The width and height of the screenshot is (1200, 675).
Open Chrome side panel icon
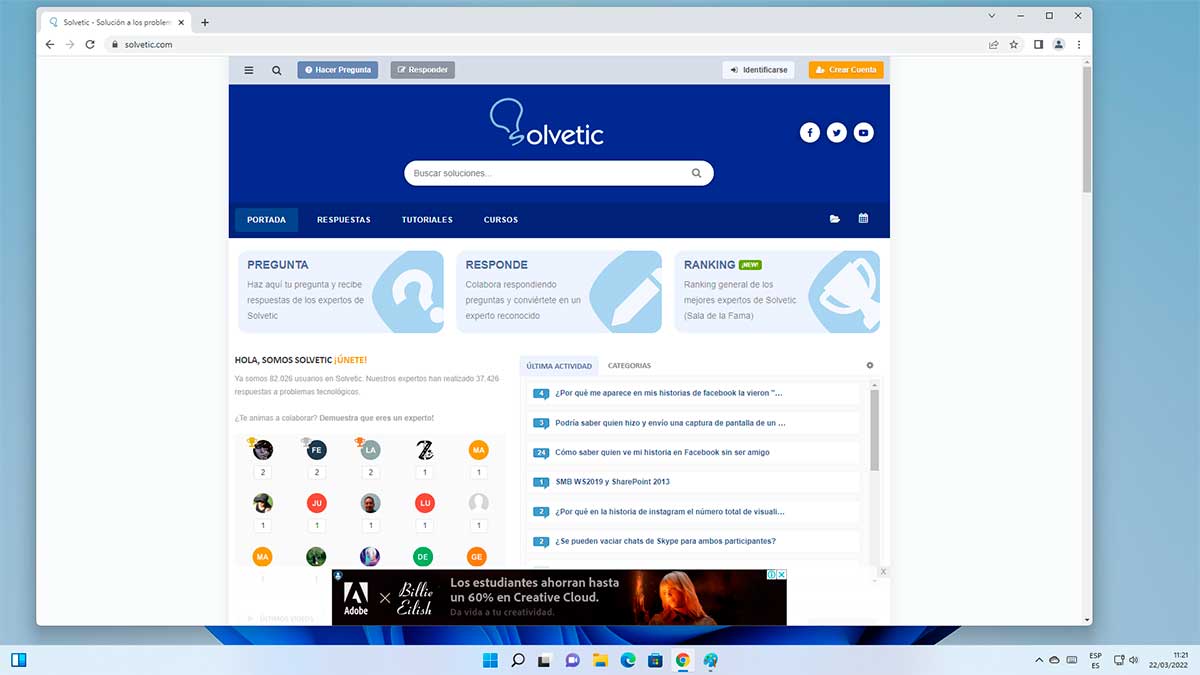(x=1038, y=44)
